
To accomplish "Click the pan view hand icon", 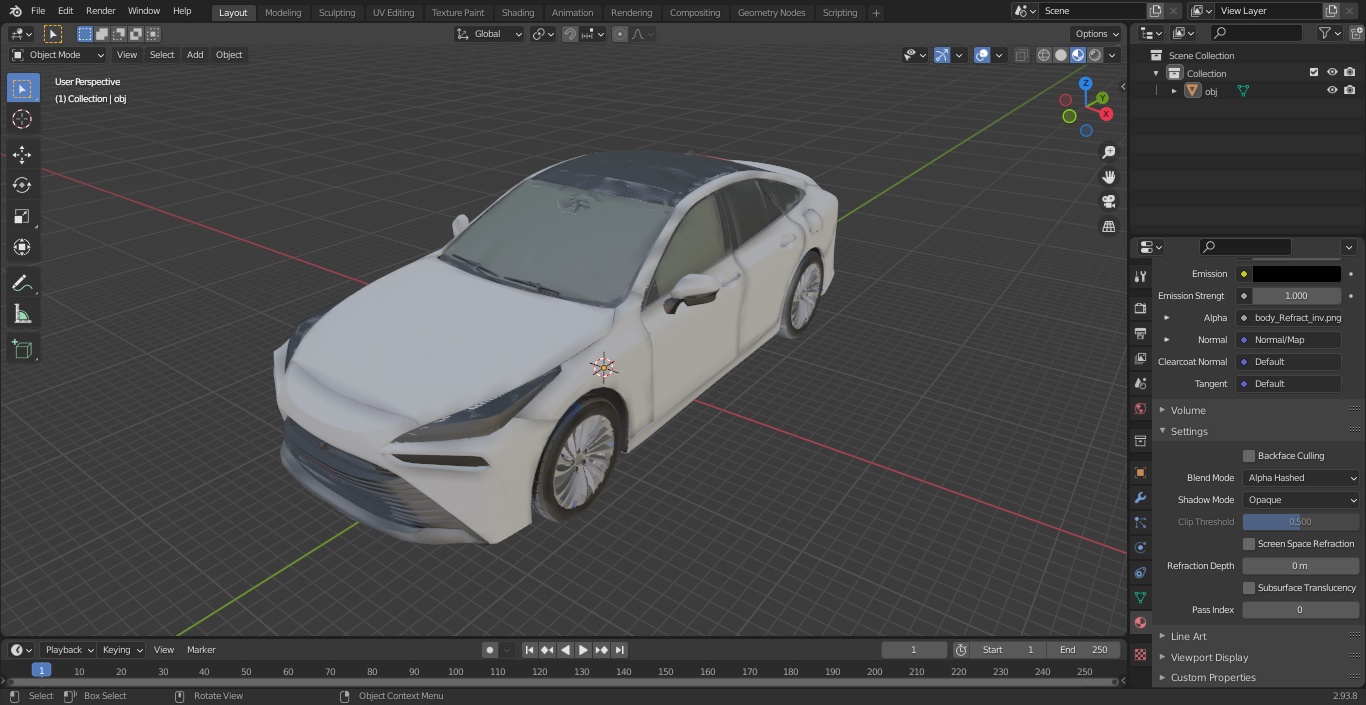I will click(1108, 177).
